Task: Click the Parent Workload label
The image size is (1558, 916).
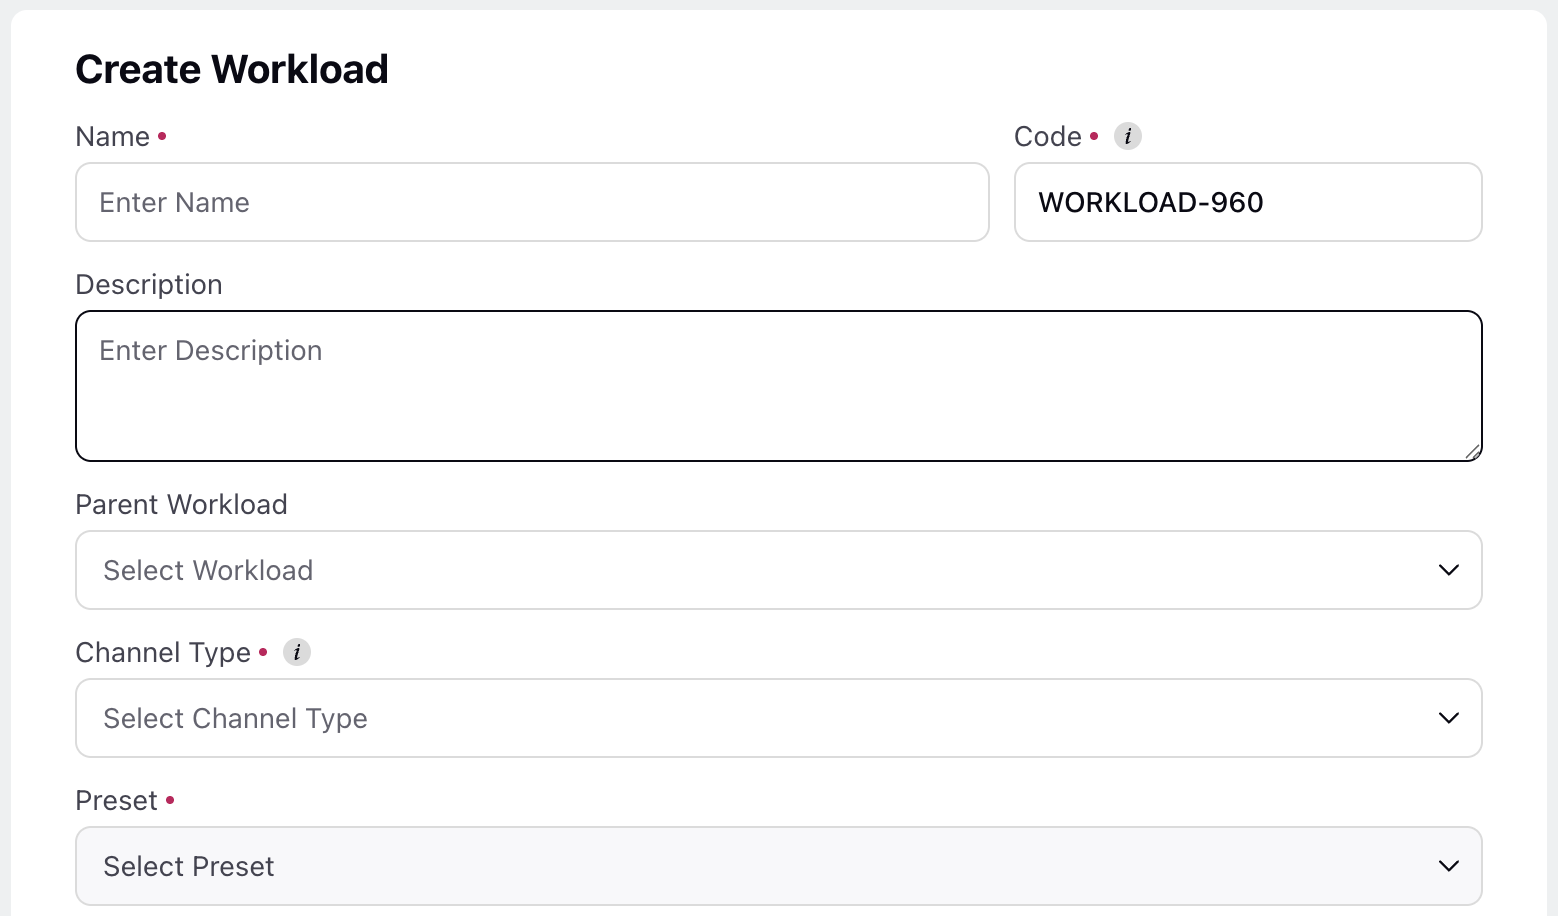Action: click(181, 504)
